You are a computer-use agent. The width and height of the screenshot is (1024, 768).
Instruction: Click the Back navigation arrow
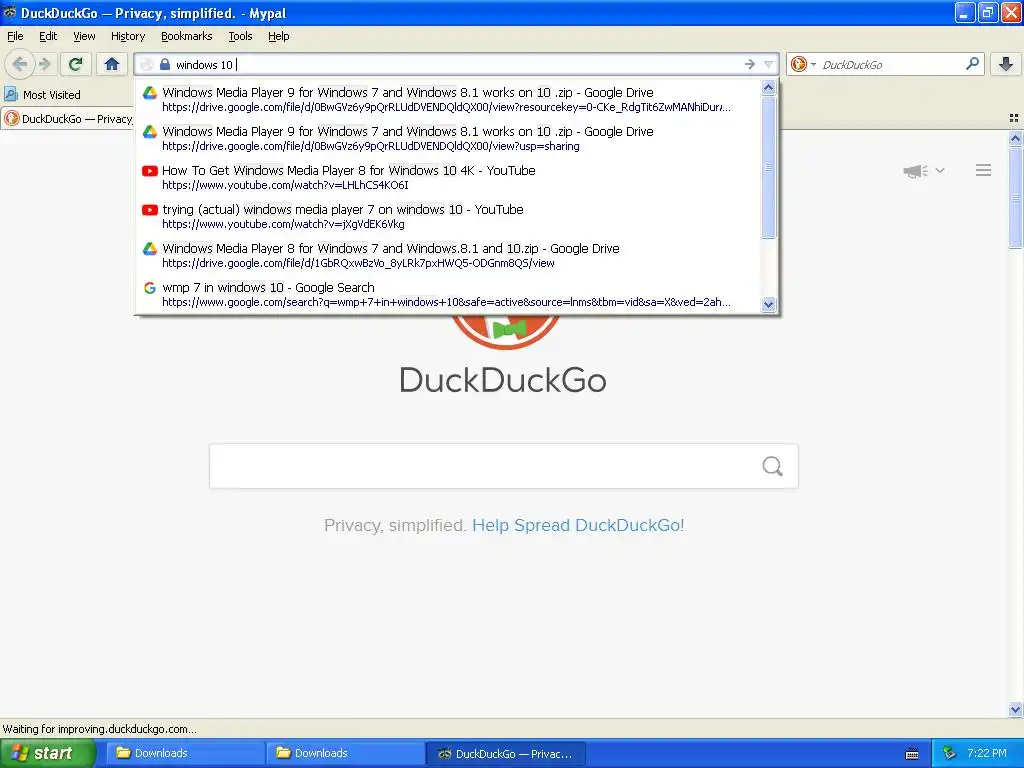(x=20, y=64)
